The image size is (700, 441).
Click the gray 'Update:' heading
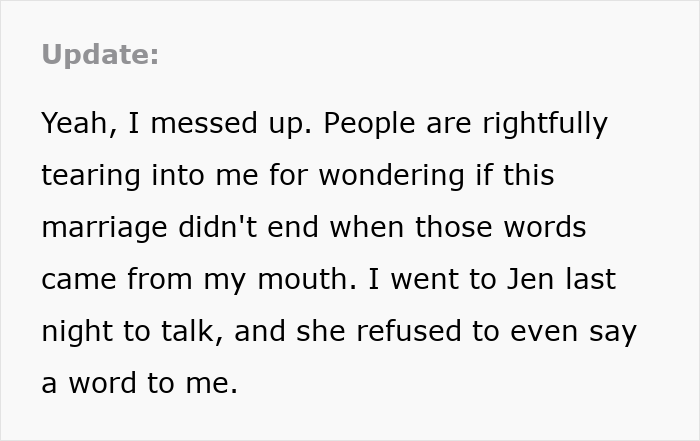pyautogui.click(x=100, y=55)
